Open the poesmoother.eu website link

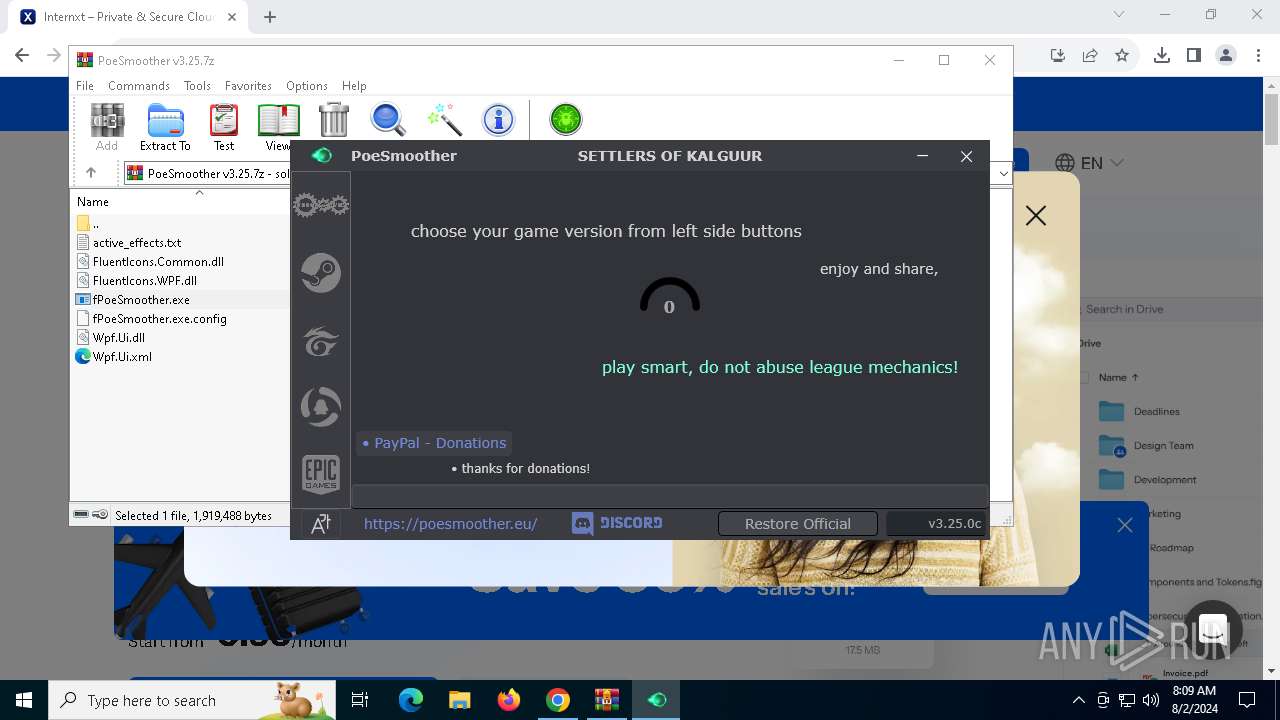tap(450, 523)
